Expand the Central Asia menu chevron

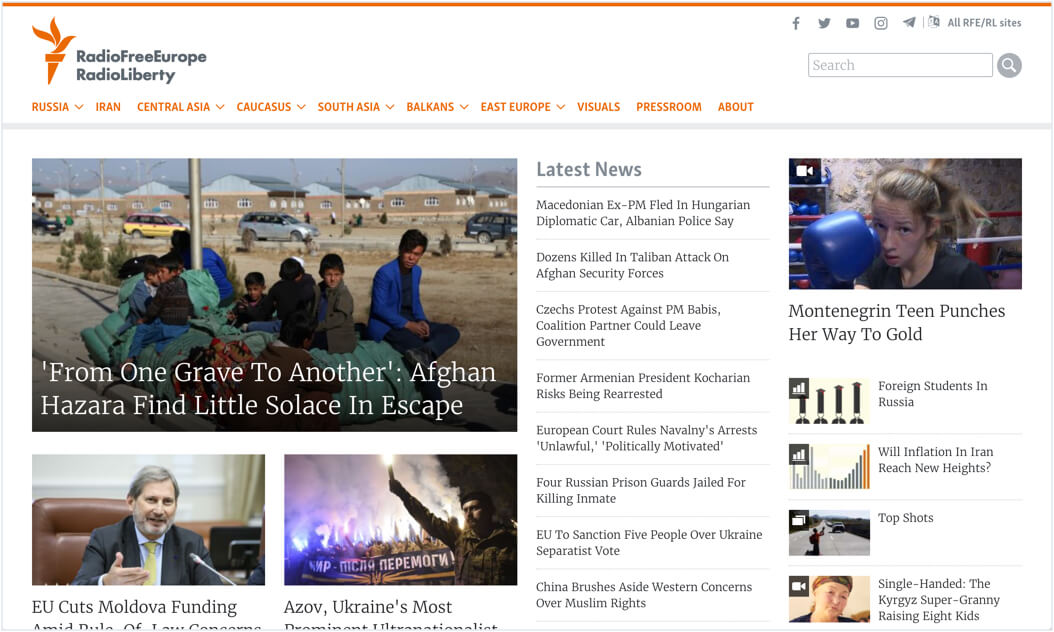pyautogui.click(x=220, y=107)
